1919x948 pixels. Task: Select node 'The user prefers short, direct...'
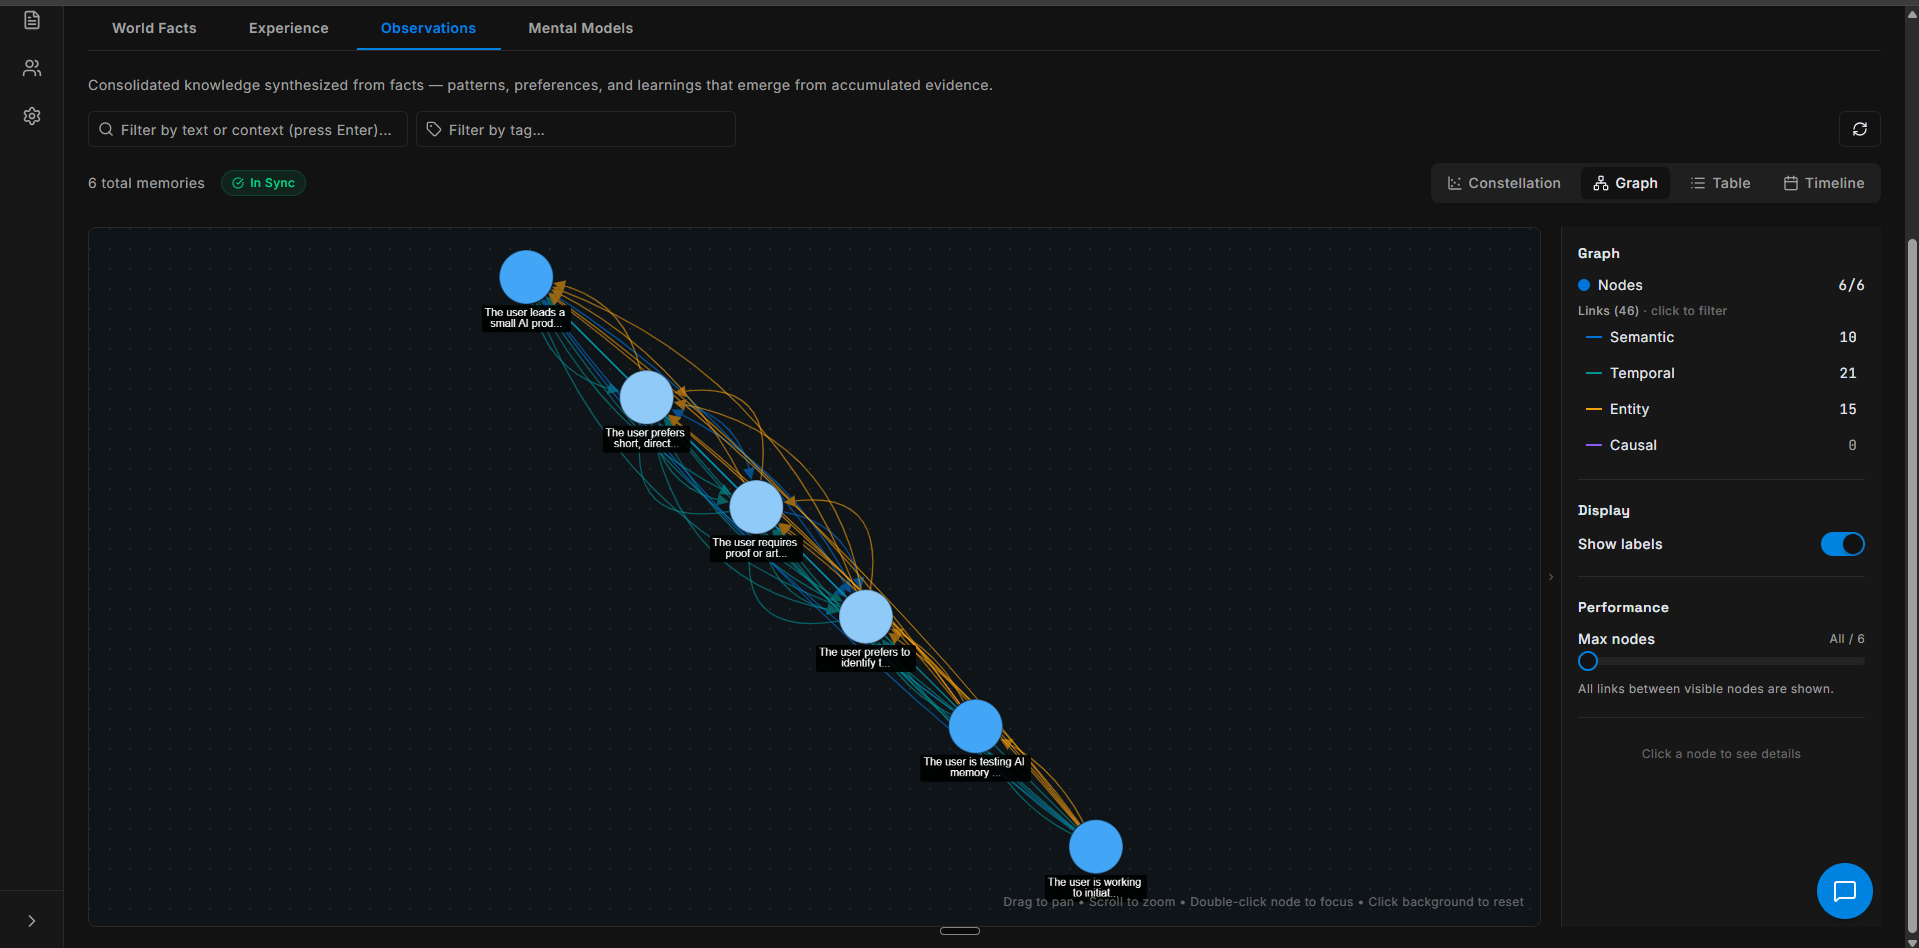pyautogui.click(x=647, y=397)
